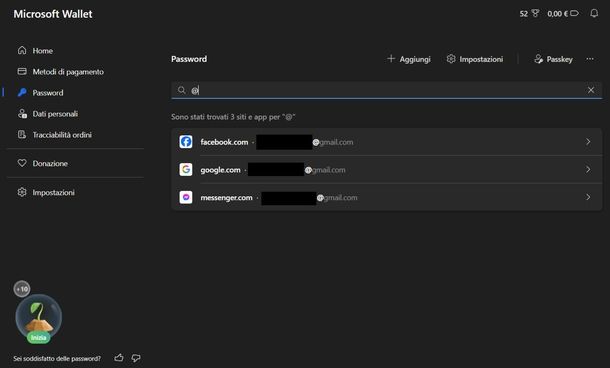Screen dimensions: 610x368
Task: Open the google.com password entry
Action: click(x=386, y=170)
